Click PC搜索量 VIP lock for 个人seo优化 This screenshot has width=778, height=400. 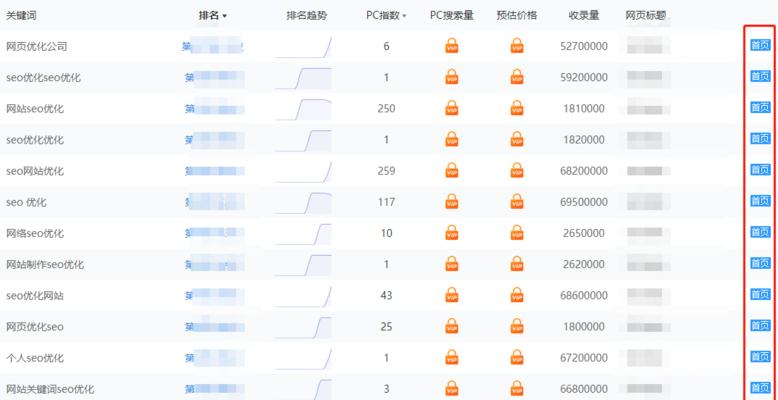coord(452,357)
